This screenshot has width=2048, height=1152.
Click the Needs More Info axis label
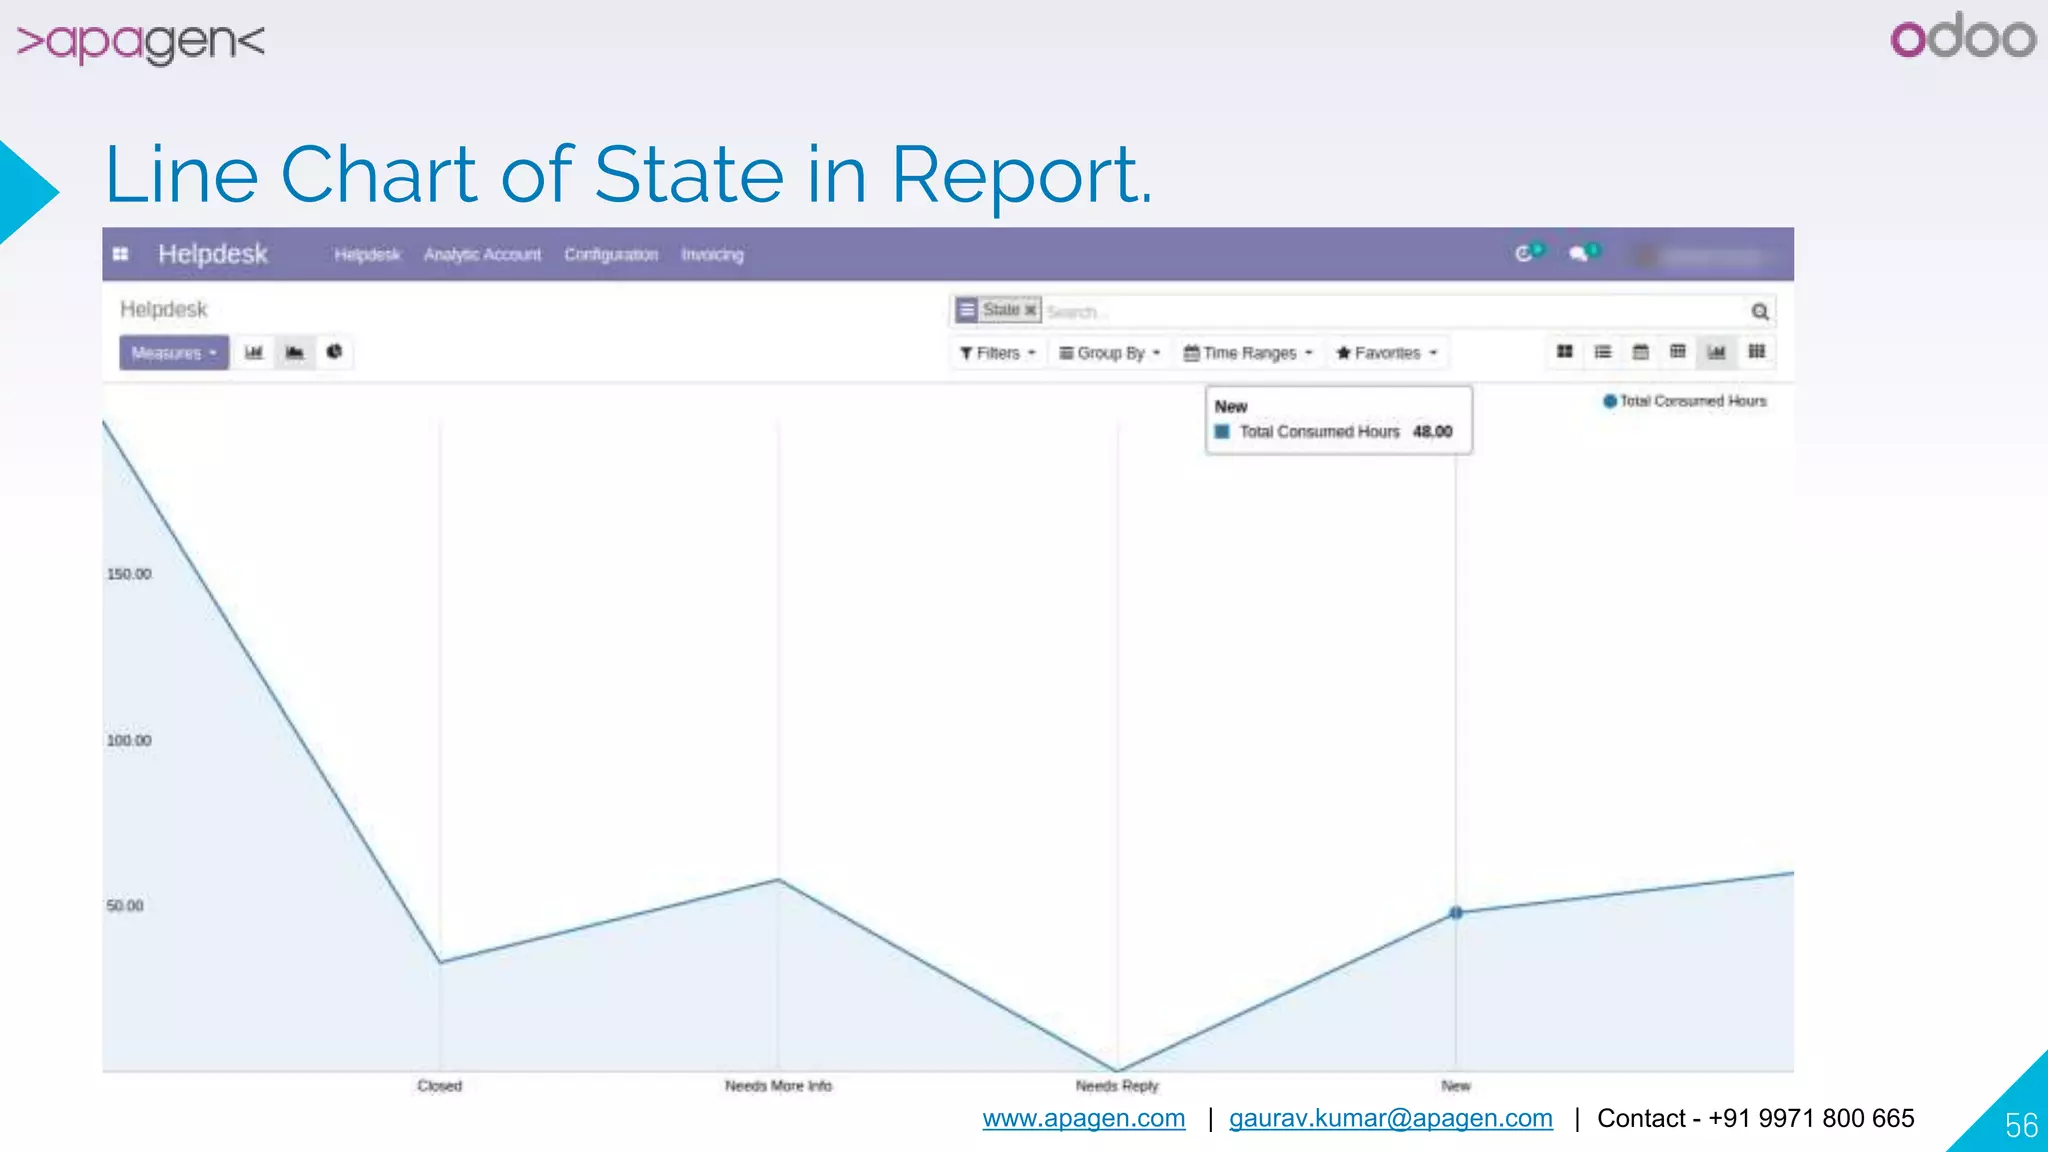(779, 1086)
